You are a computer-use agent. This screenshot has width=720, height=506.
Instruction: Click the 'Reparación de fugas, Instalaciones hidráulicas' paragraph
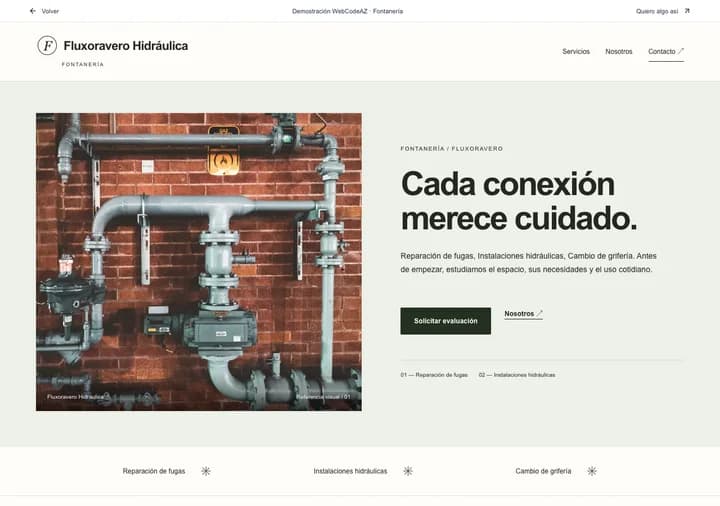click(528, 263)
